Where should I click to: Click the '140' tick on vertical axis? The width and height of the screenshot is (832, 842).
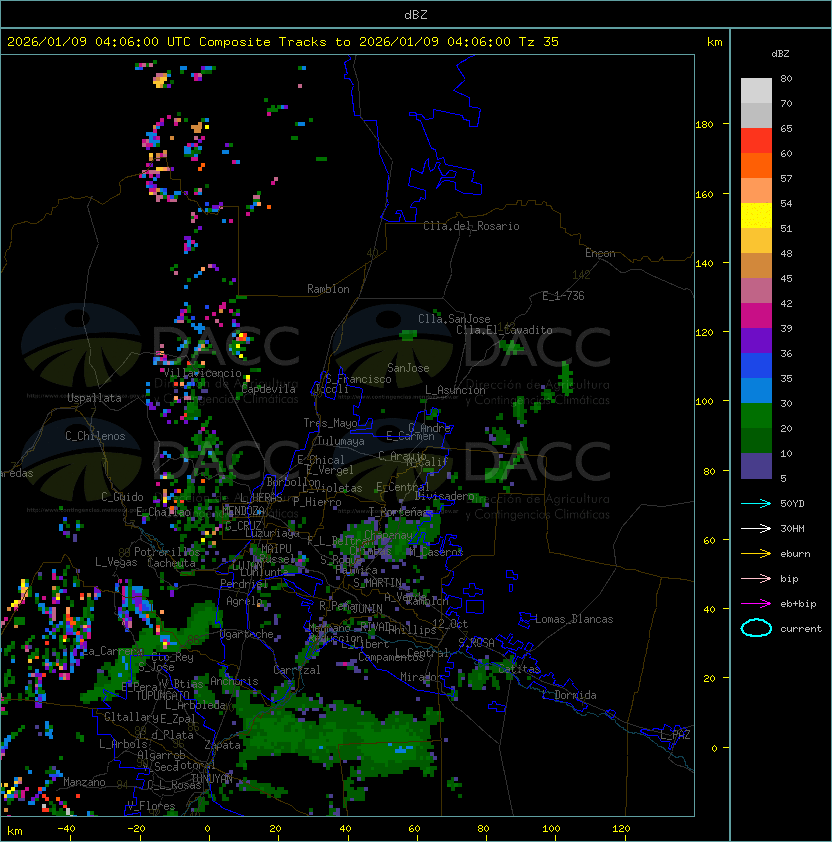(704, 264)
